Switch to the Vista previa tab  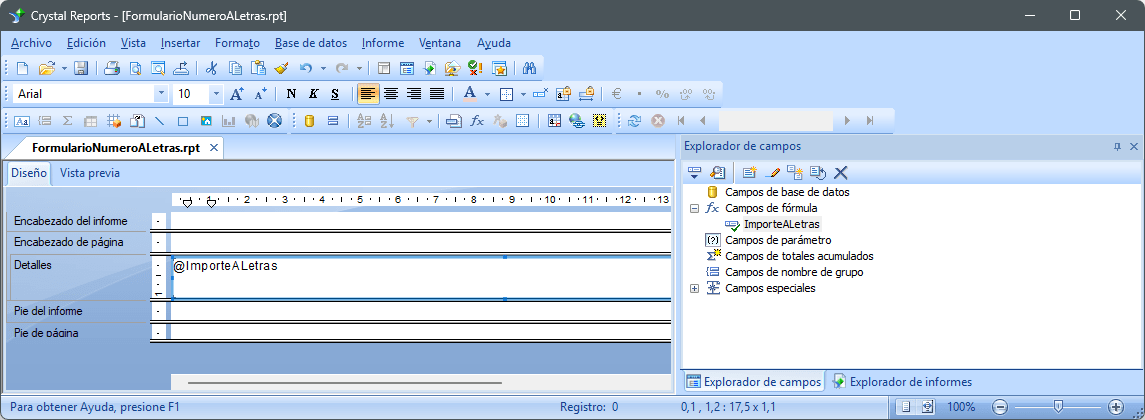click(x=90, y=173)
